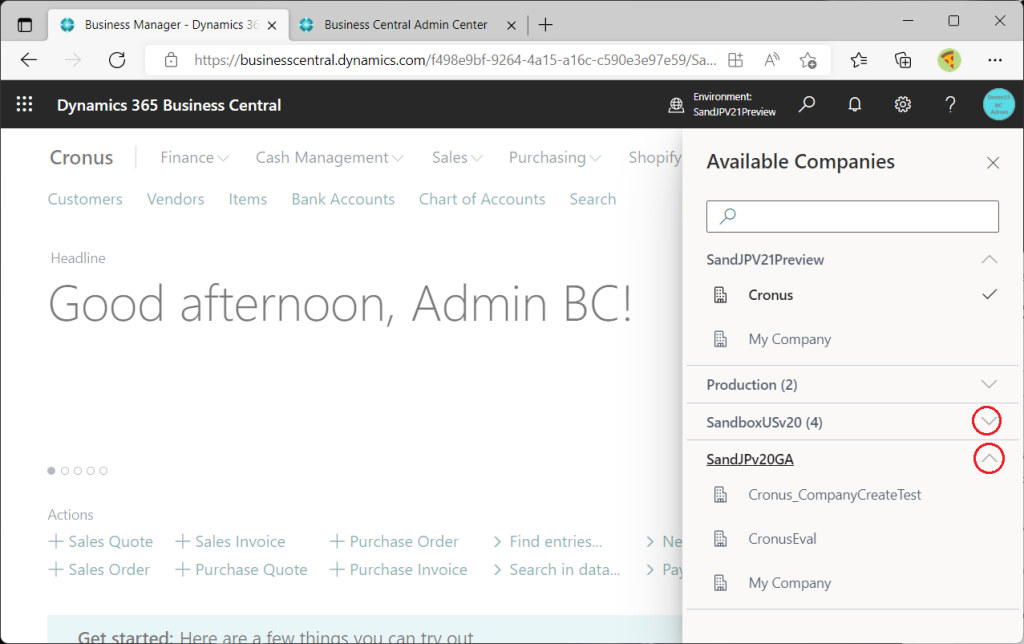
Task: Open the Shopify menu
Action: (x=654, y=157)
